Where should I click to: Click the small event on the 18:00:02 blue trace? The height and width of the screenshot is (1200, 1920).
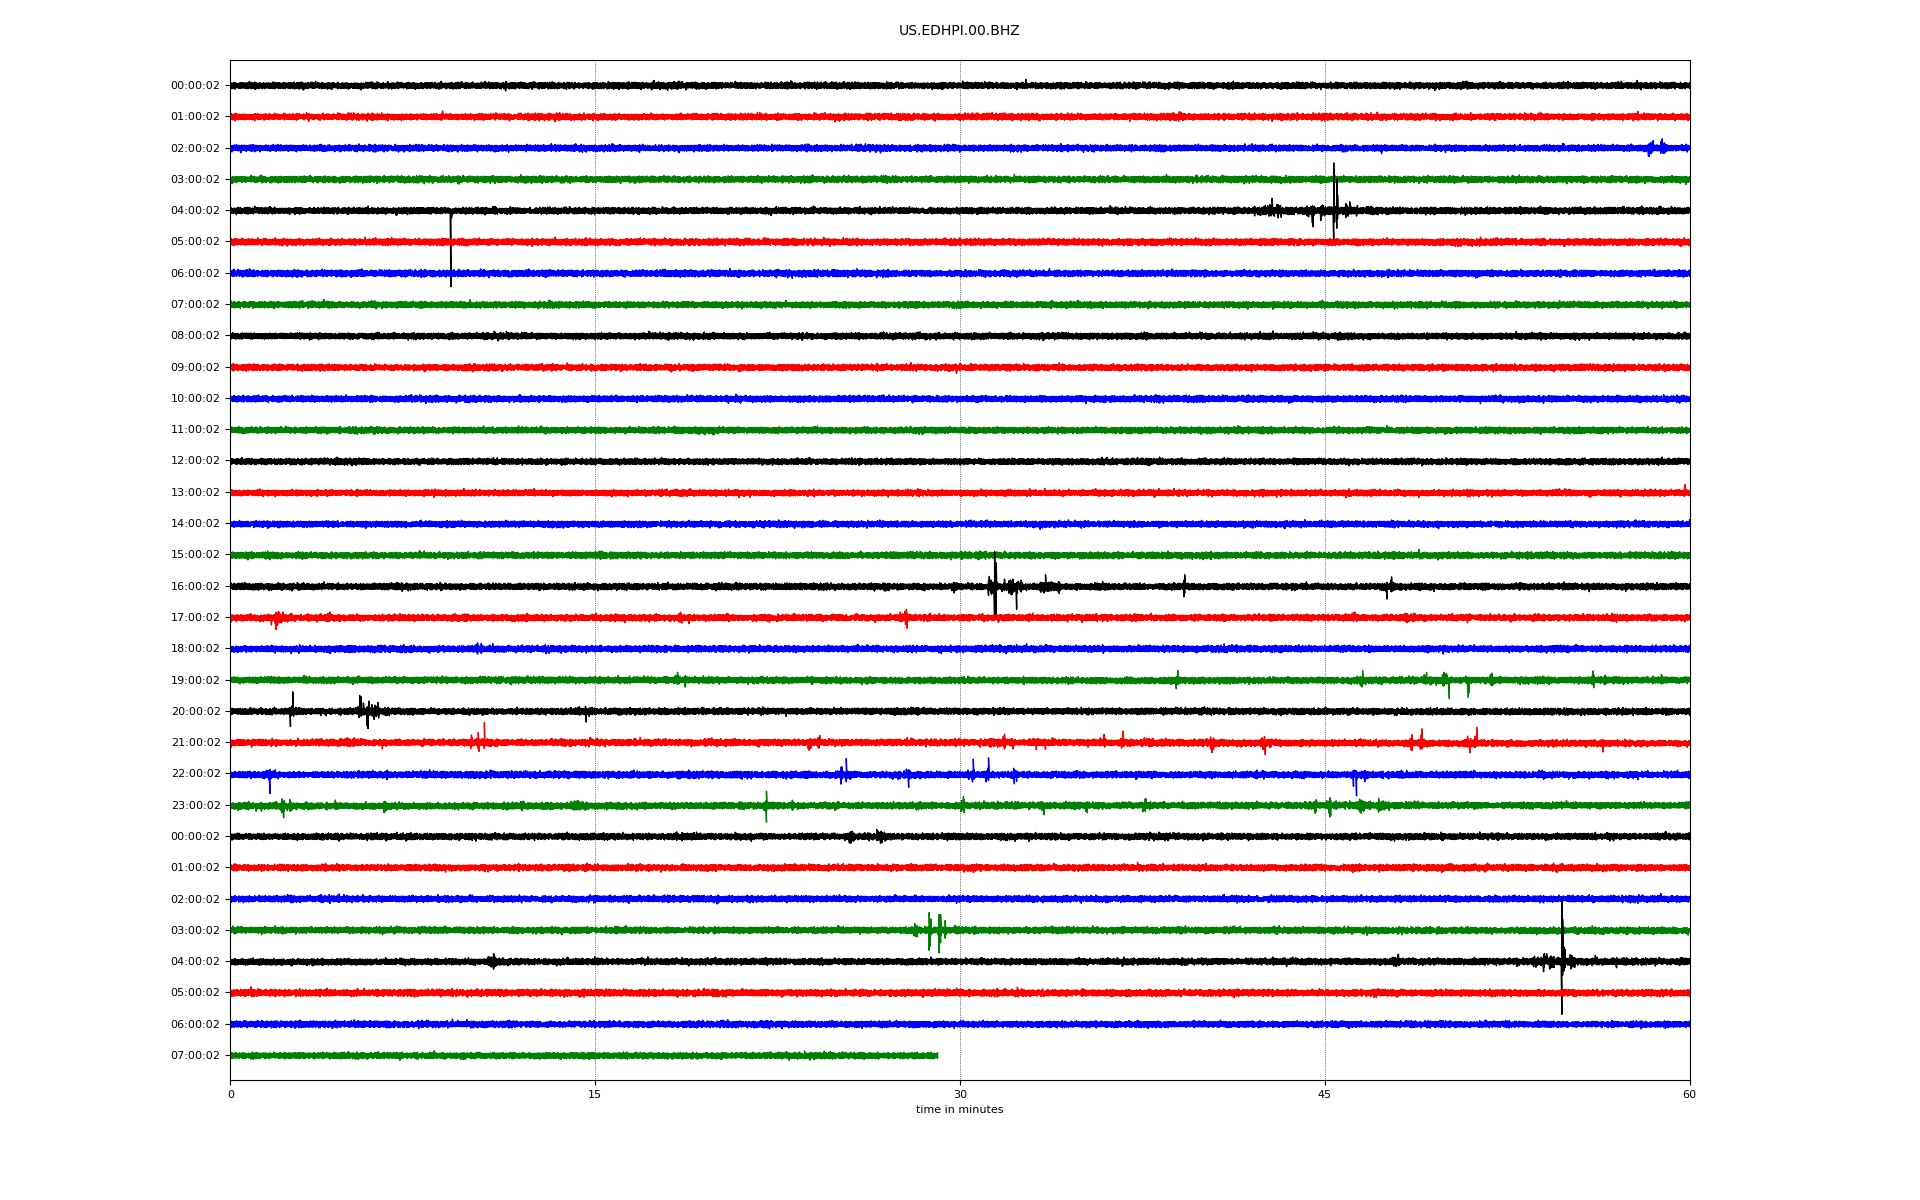pos(479,648)
